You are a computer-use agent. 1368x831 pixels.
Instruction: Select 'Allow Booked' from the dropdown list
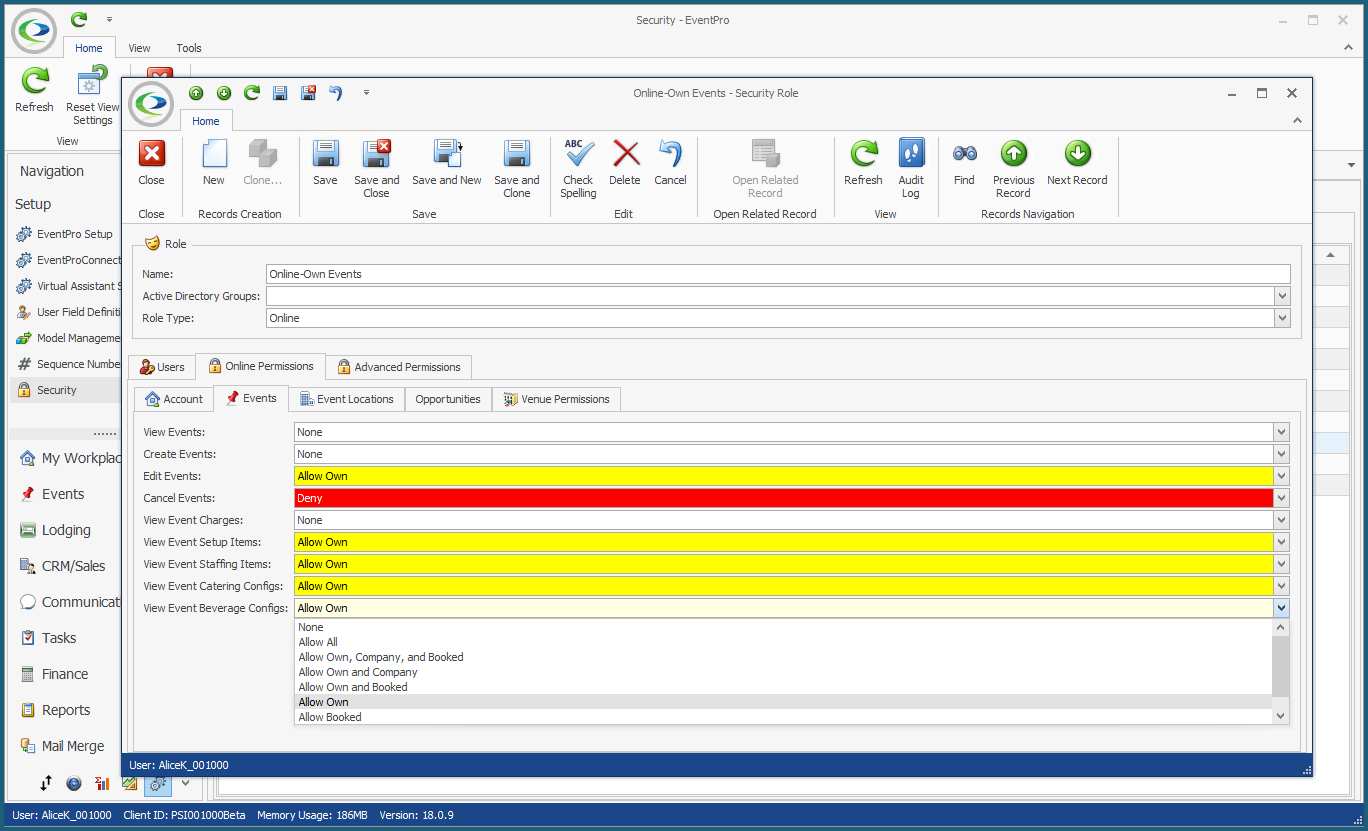click(x=784, y=717)
